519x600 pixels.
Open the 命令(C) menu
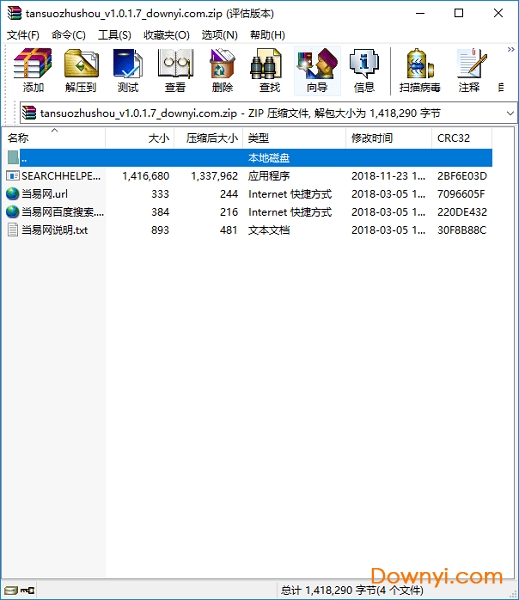(x=69, y=35)
